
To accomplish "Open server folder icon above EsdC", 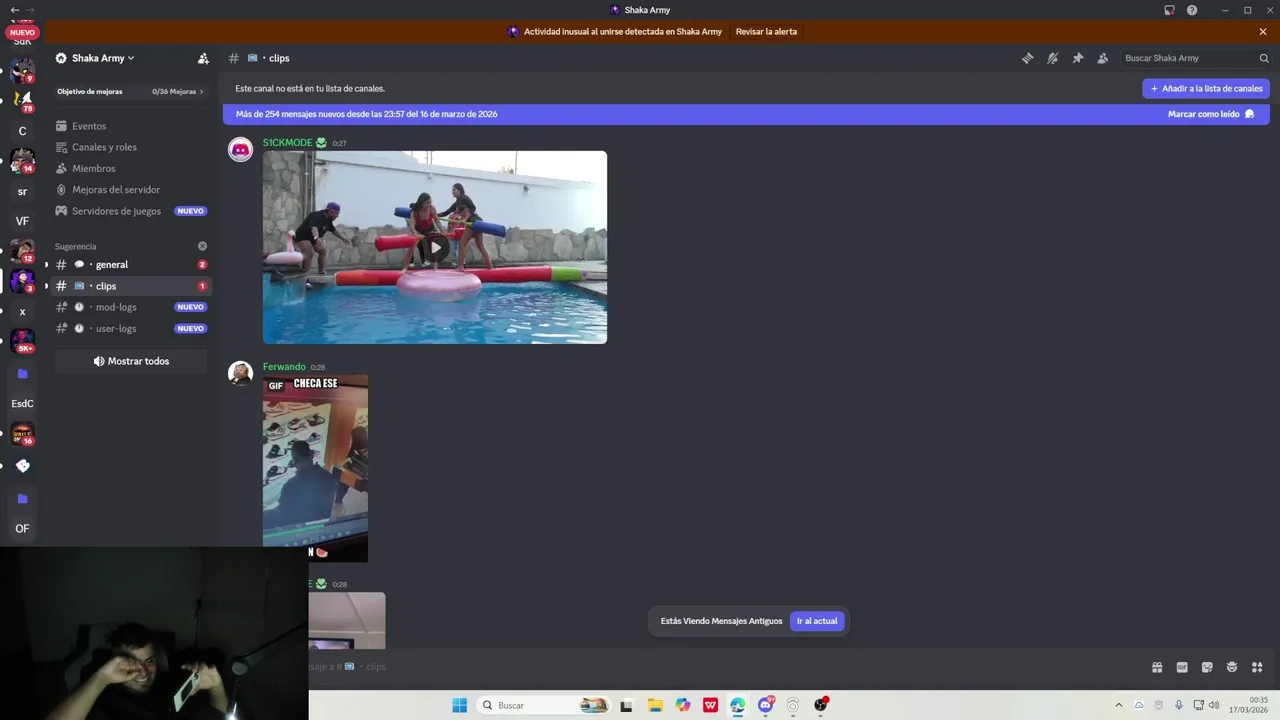I will pos(22,374).
